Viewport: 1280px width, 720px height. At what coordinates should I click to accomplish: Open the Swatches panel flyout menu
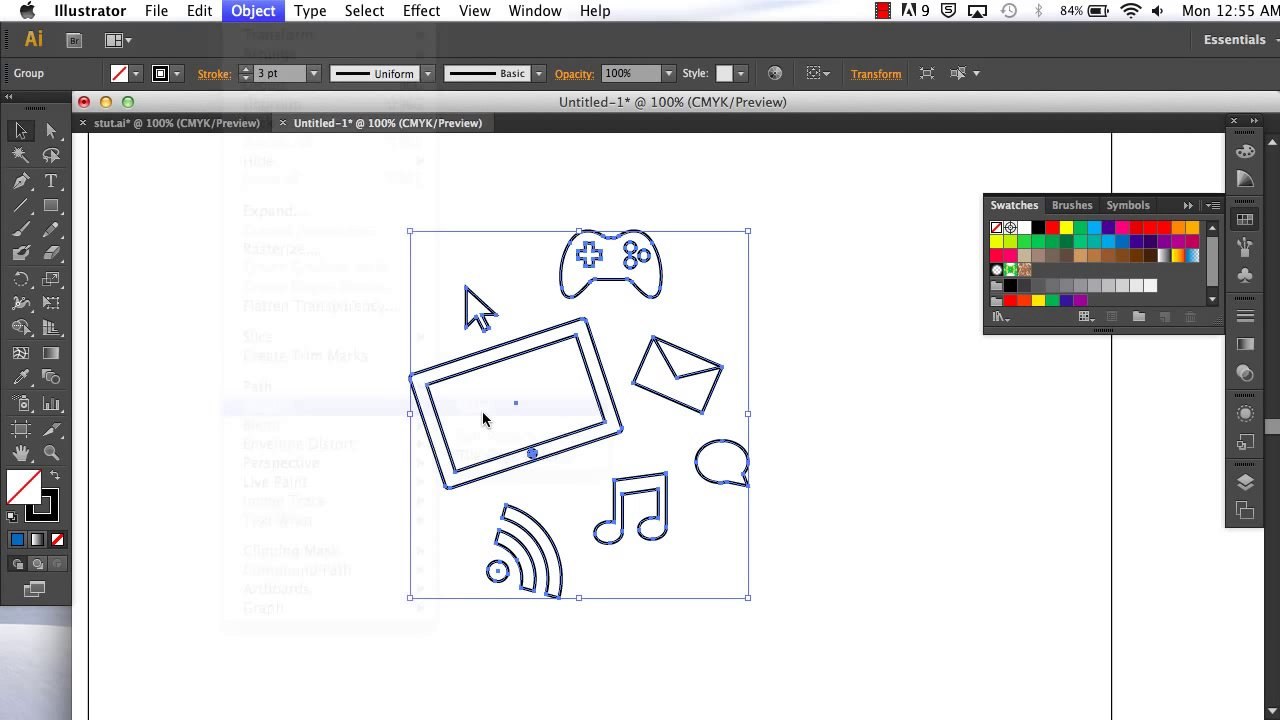[x=1212, y=205]
